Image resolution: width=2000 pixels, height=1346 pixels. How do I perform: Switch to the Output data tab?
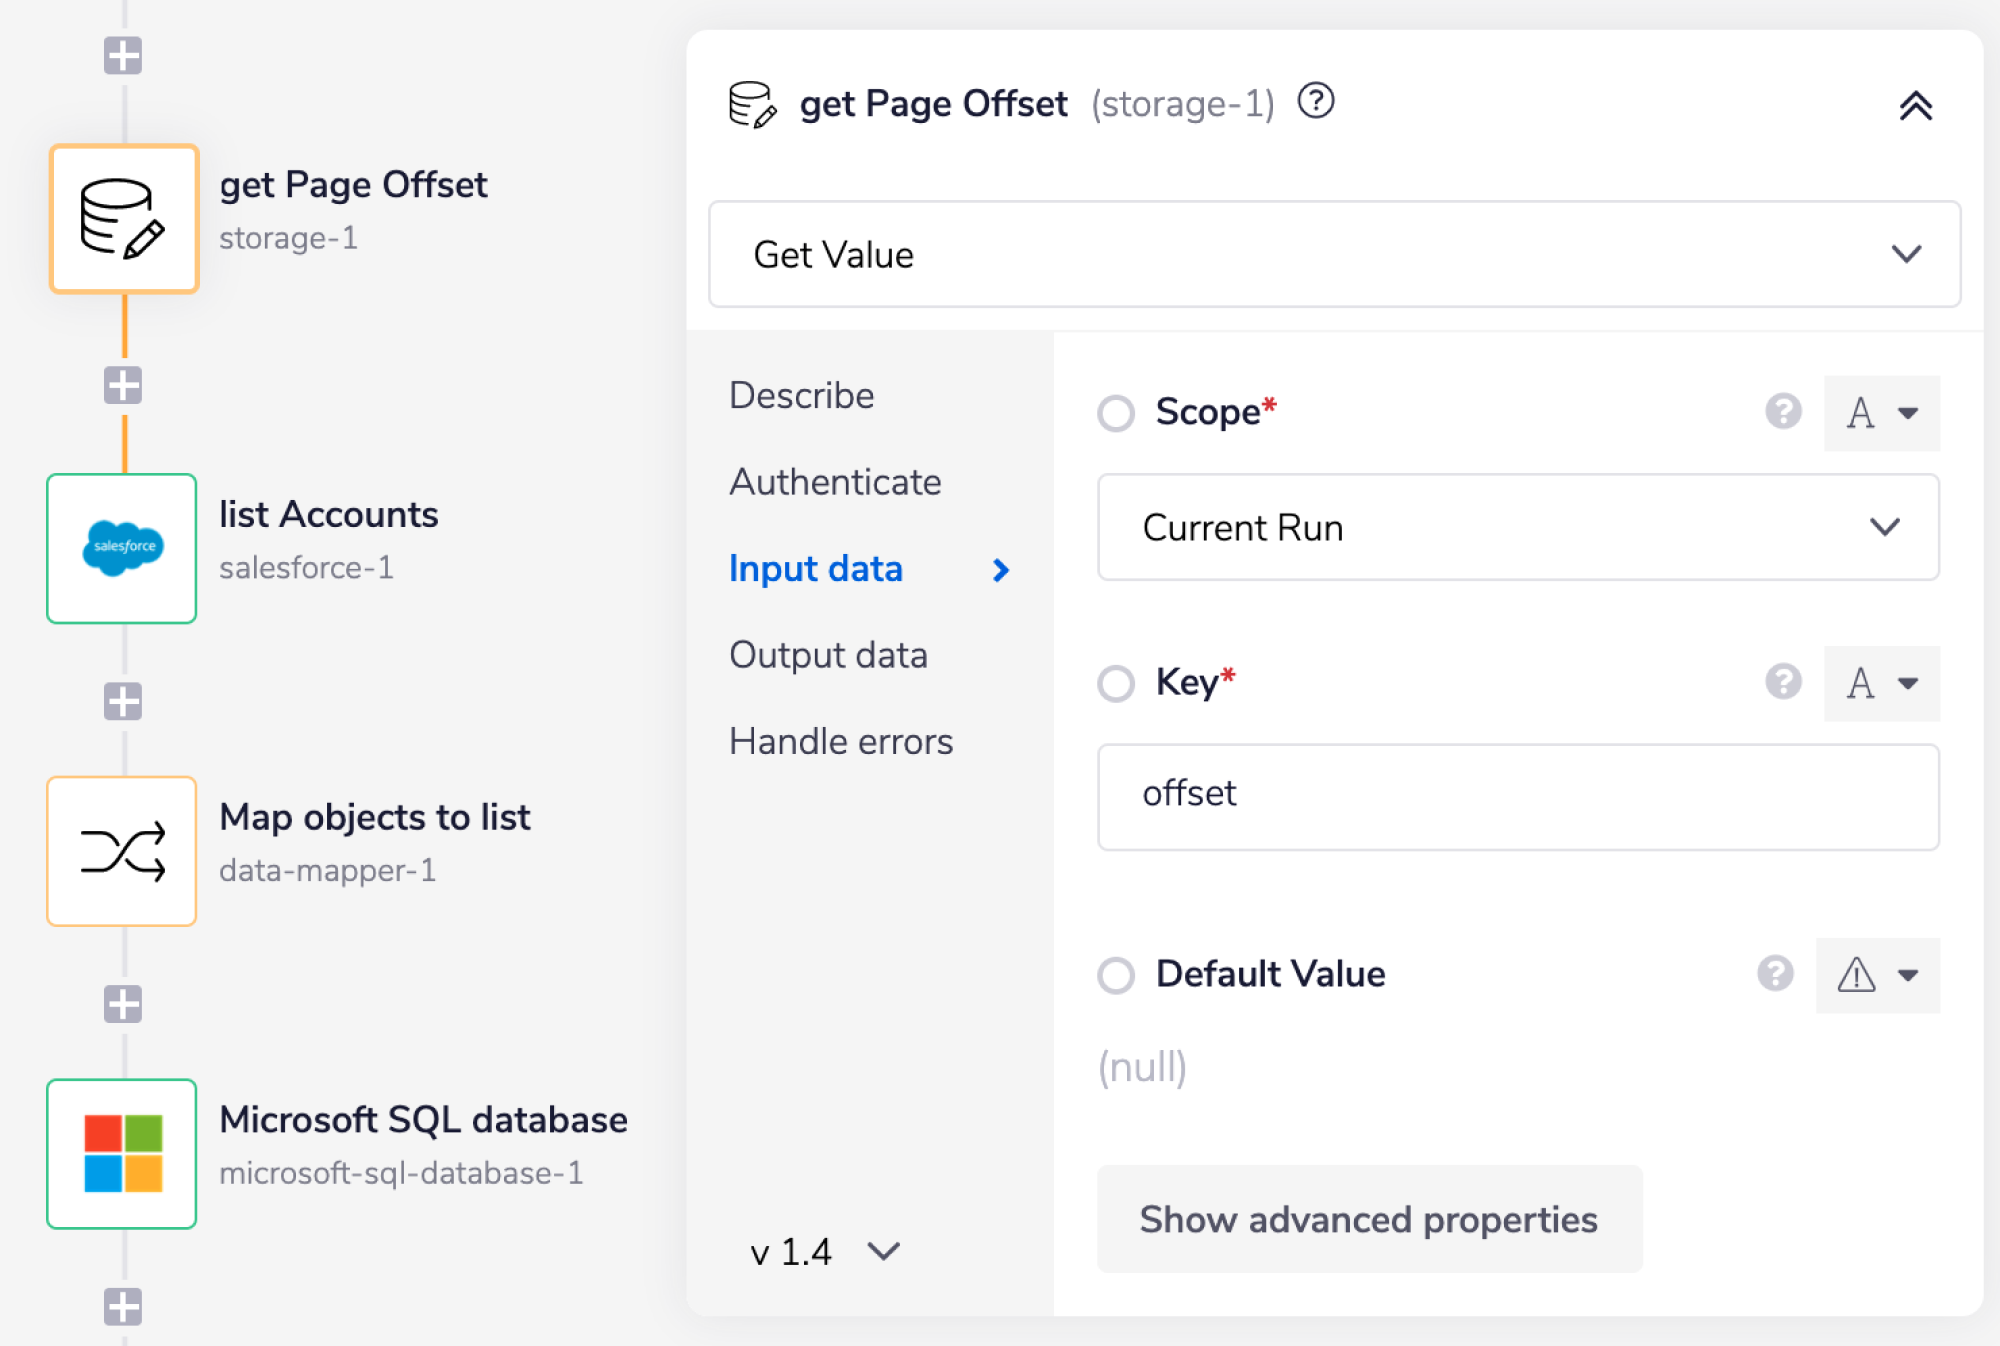point(828,655)
